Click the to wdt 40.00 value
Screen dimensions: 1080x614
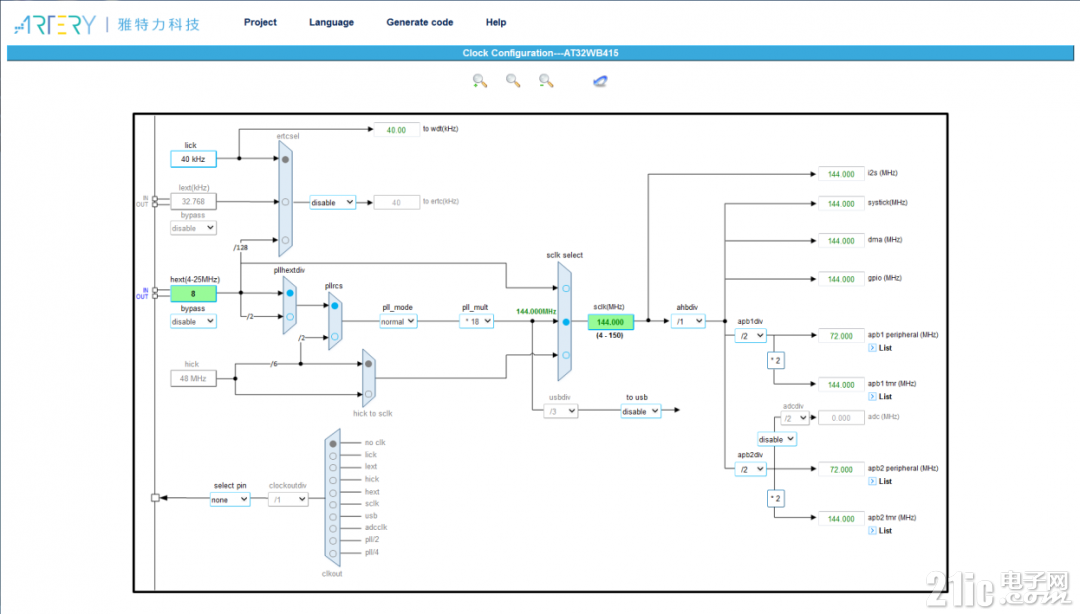[x=396, y=130]
